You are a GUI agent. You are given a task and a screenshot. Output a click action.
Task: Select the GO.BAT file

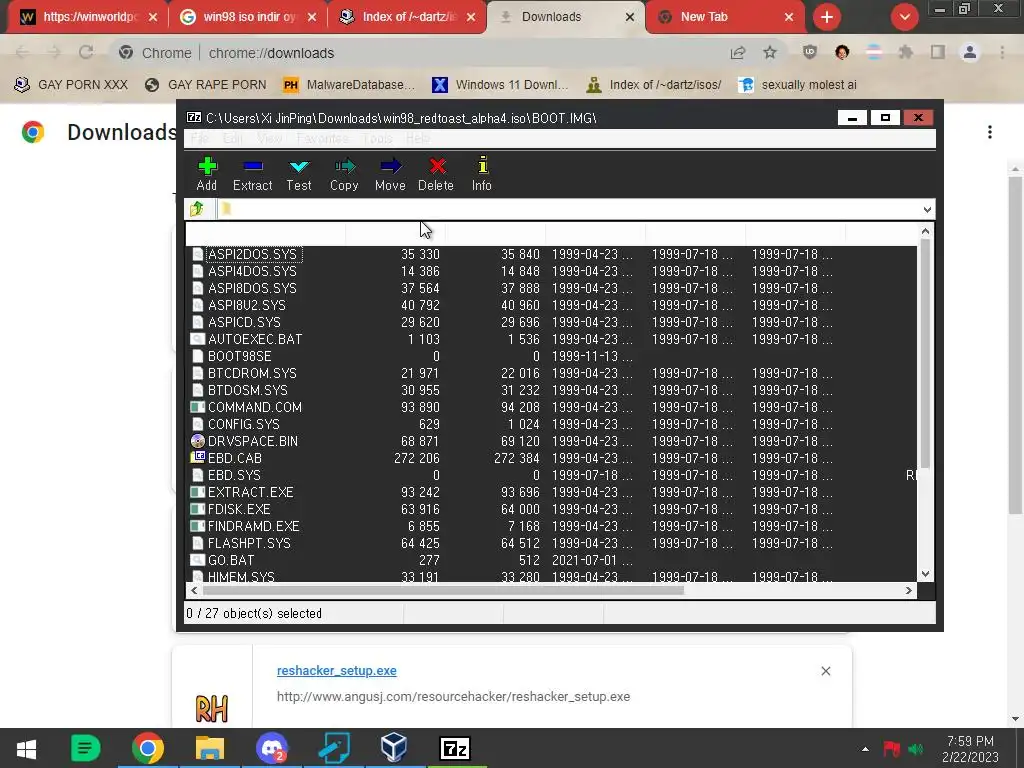tap(231, 560)
